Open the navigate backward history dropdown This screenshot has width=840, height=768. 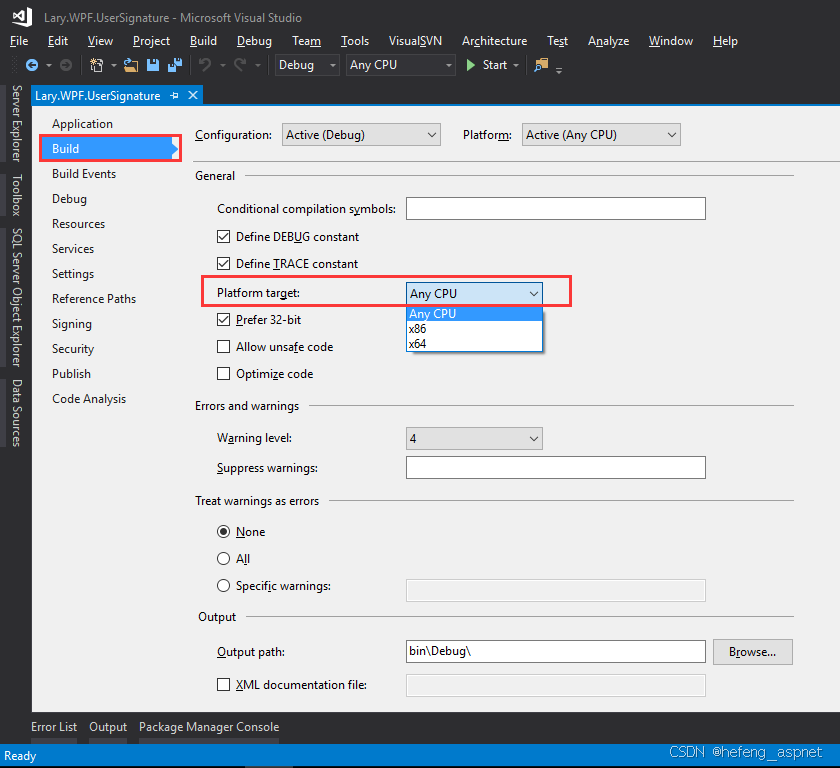point(49,65)
